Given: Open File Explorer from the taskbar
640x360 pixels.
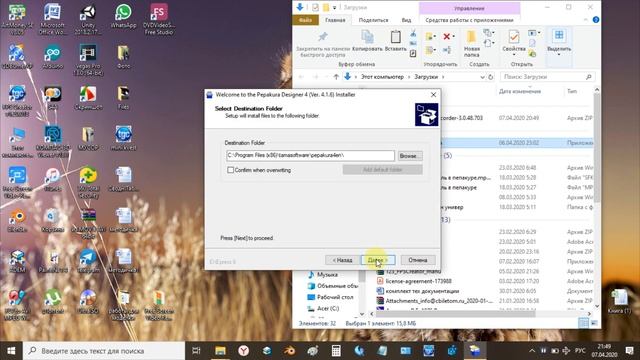Looking at the screenshot, I should click(x=220, y=351).
